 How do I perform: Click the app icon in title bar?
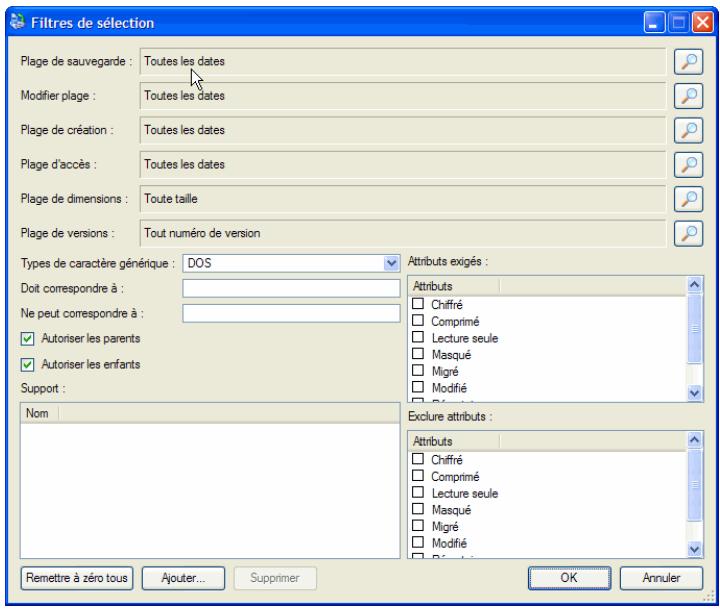(17, 22)
